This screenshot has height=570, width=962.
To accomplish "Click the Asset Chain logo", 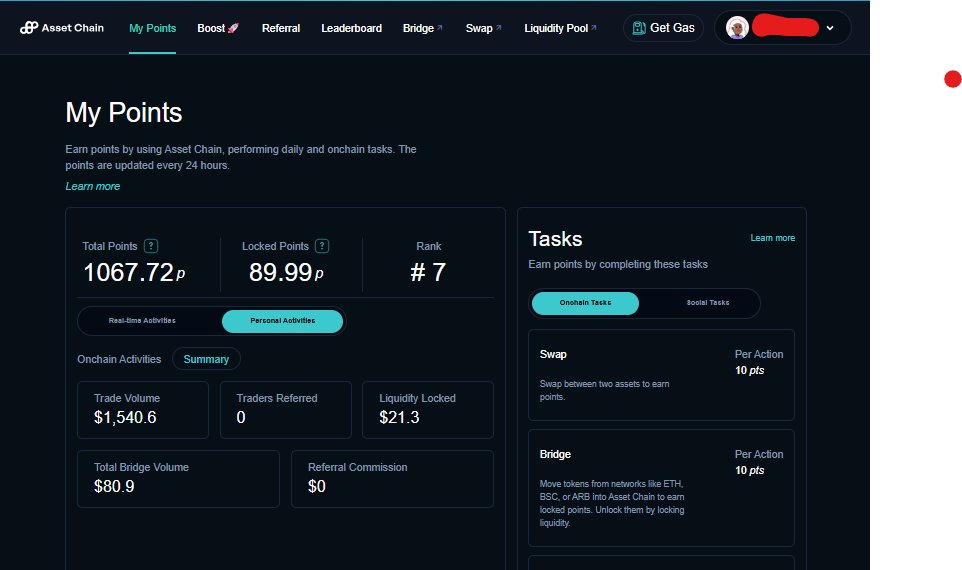I will [62, 28].
